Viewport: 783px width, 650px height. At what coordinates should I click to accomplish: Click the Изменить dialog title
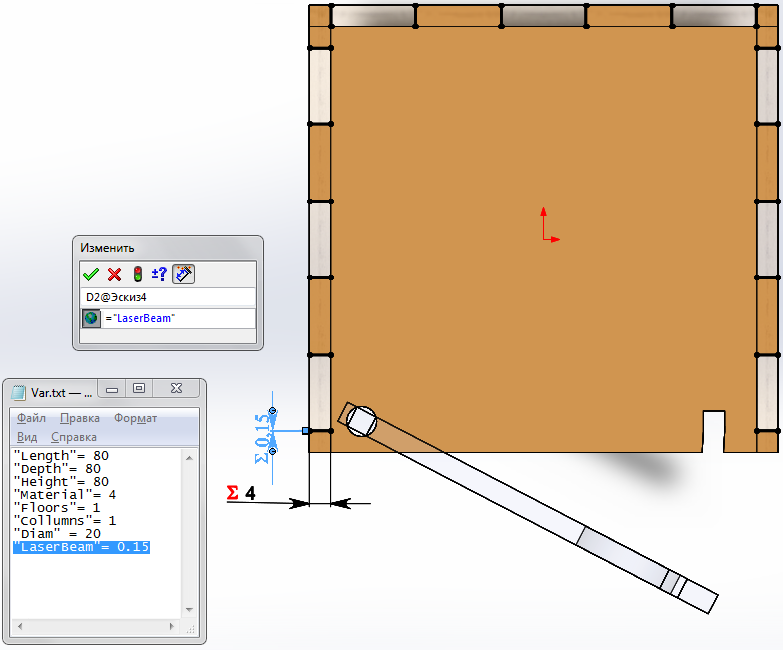(x=107, y=248)
